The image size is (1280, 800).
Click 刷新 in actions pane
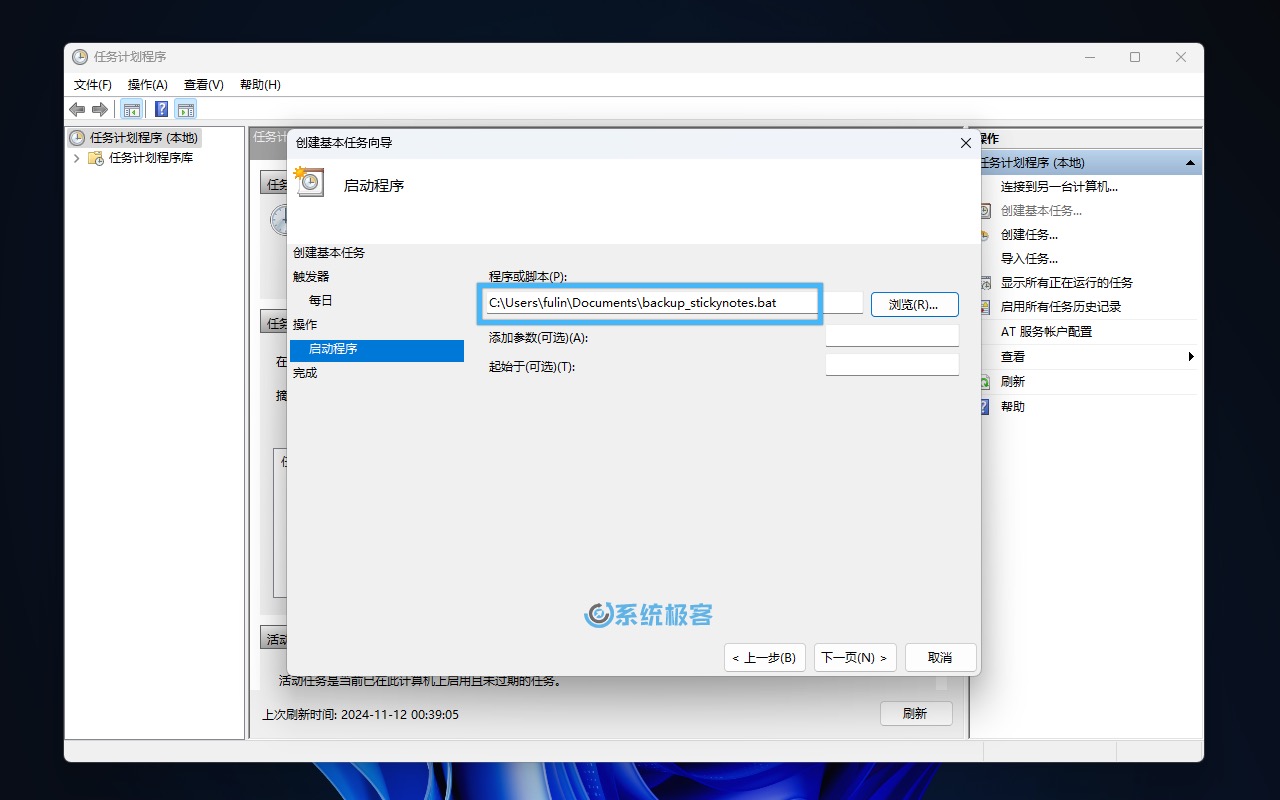1013,381
